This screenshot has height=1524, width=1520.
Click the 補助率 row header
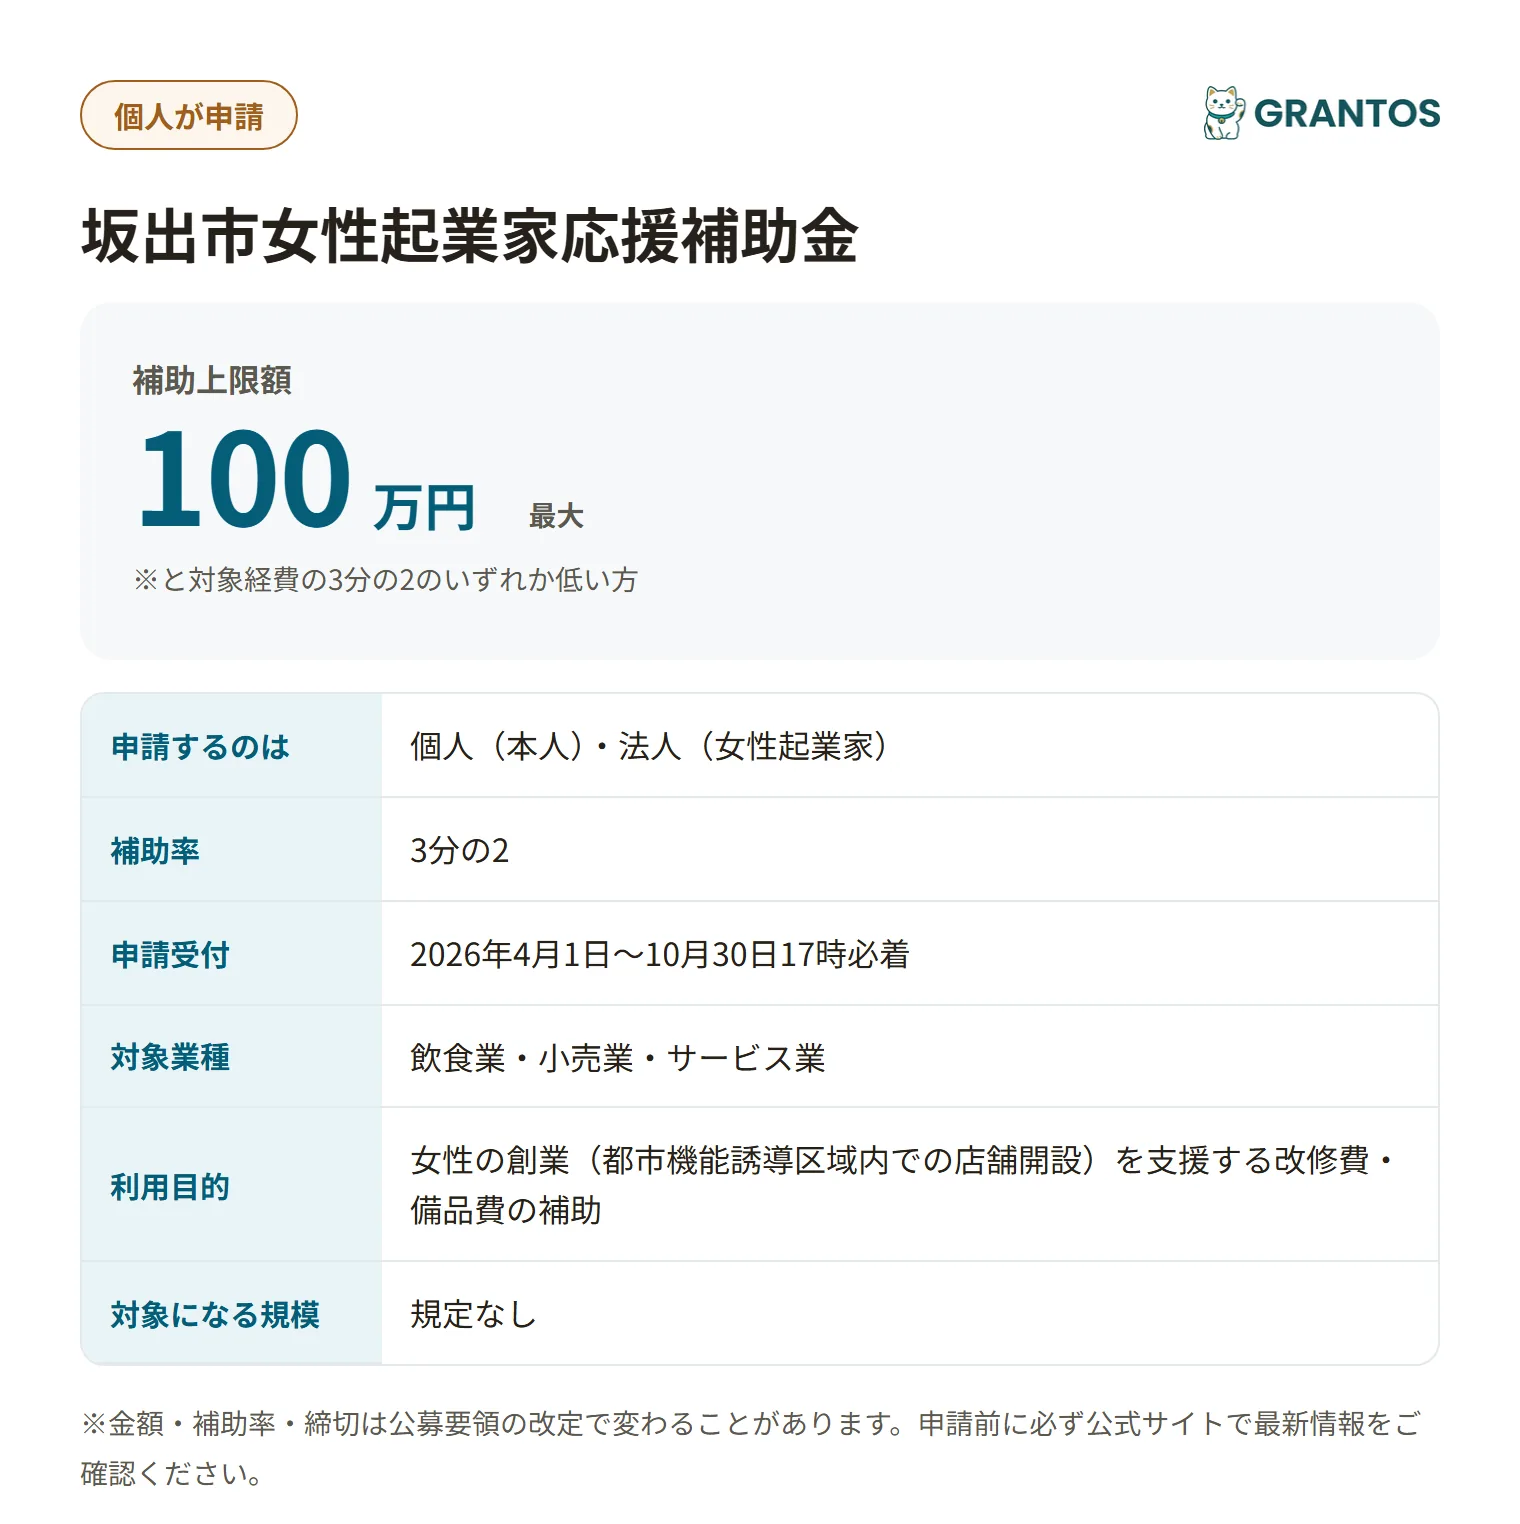click(x=231, y=850)
